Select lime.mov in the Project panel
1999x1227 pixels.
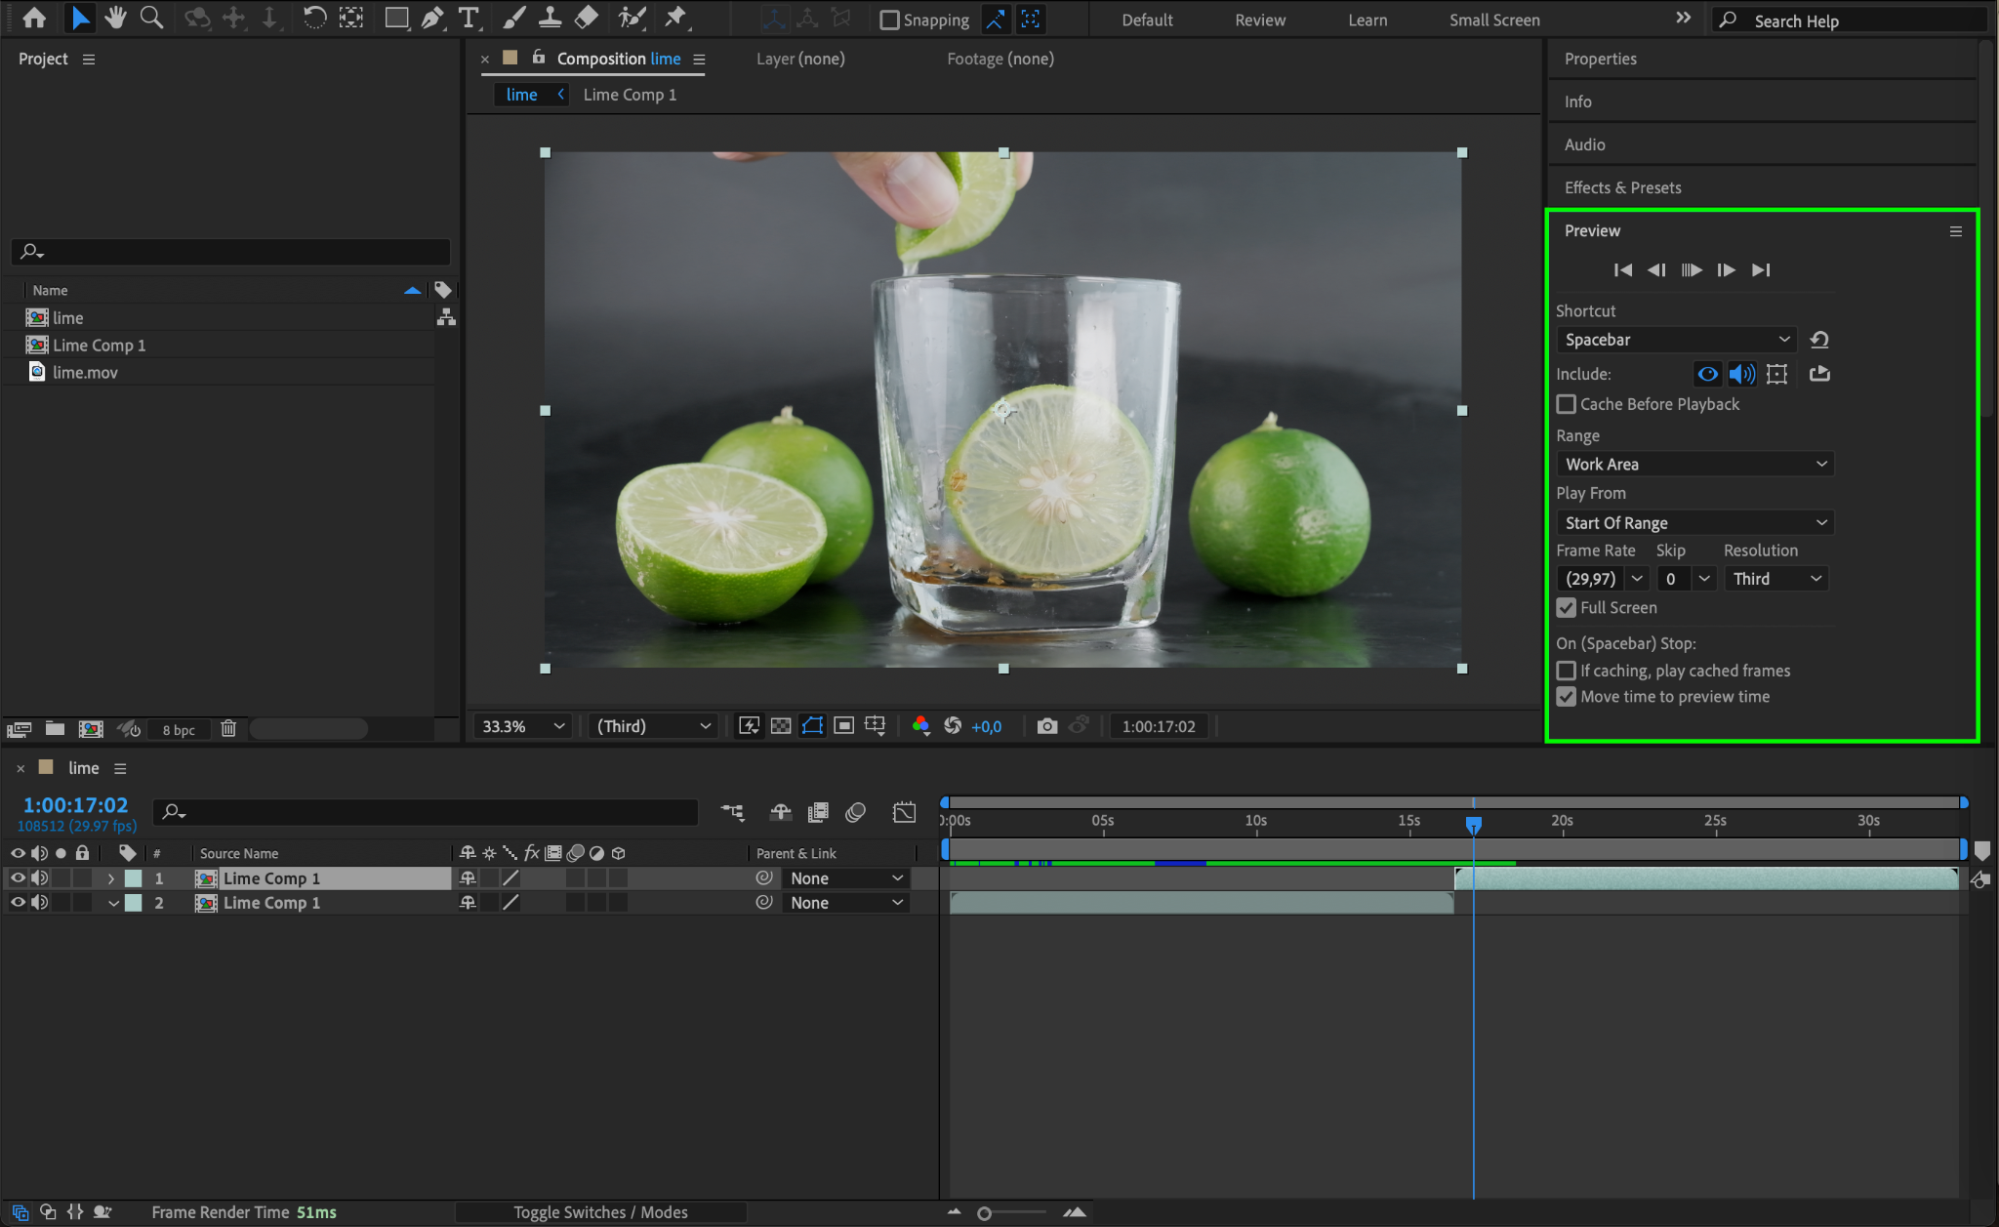[85, 372]
